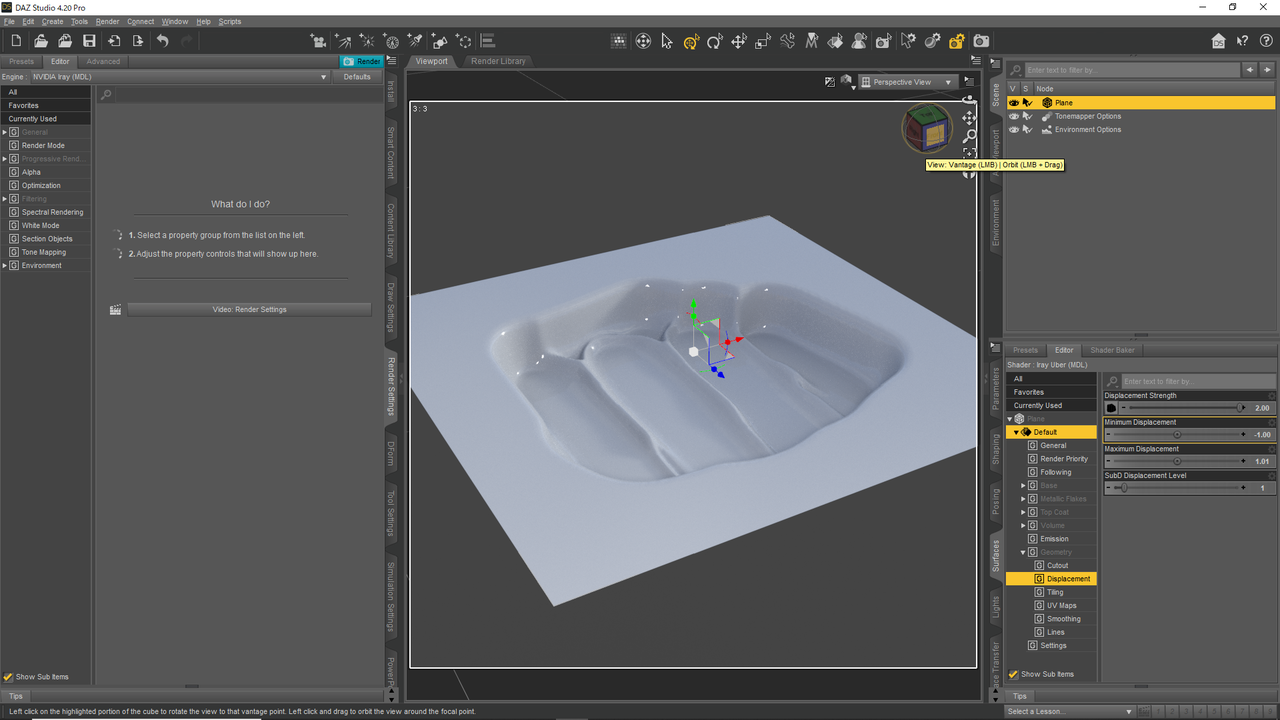This screenshot has width=1280, height=720.
Task: Click the Surface Selection tool icon
Action: click(837, 41)
